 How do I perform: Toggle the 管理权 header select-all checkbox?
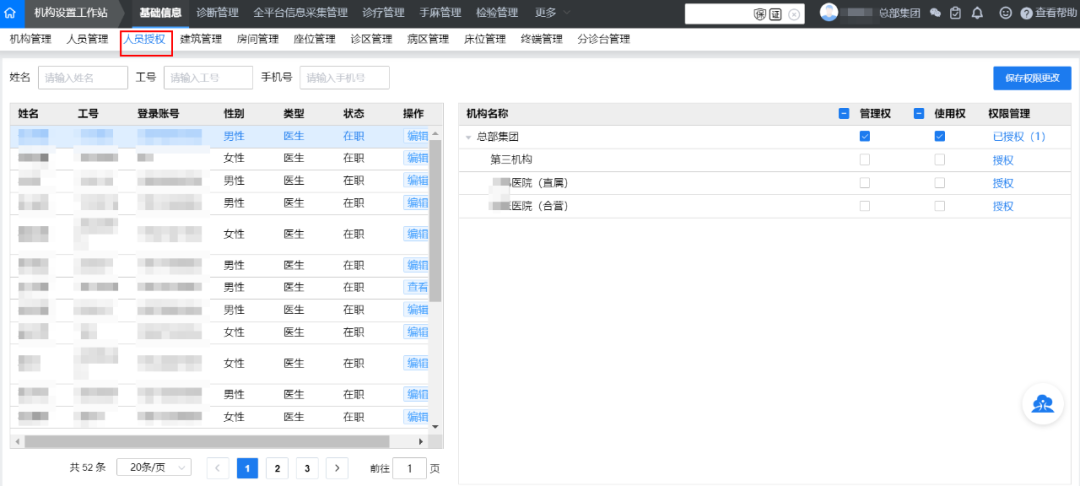point(844,113)
